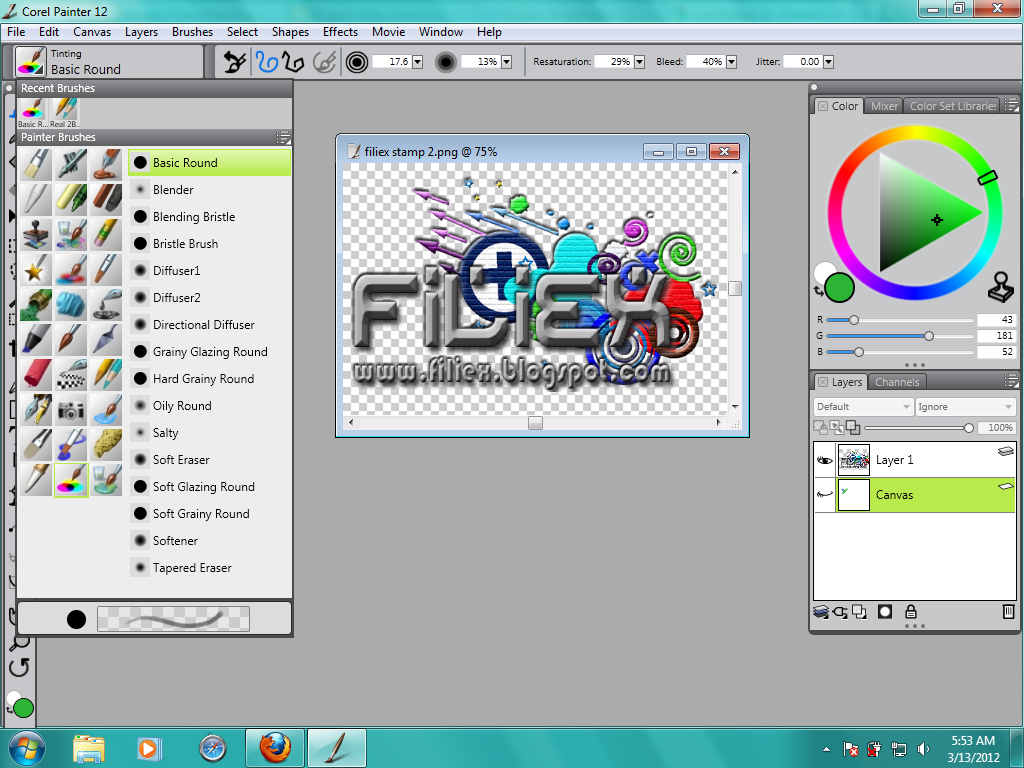Open the Brushes menu
Screen dimensions: 1024x768
[192, 32]
